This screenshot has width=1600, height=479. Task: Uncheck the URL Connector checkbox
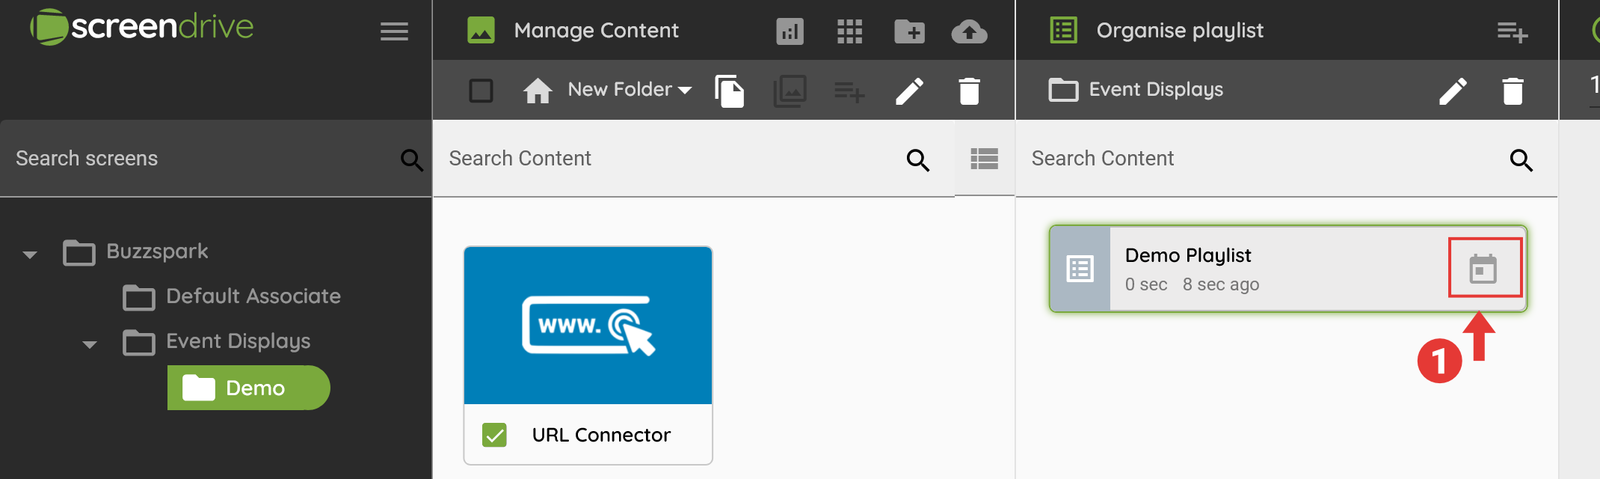[494, 435]
